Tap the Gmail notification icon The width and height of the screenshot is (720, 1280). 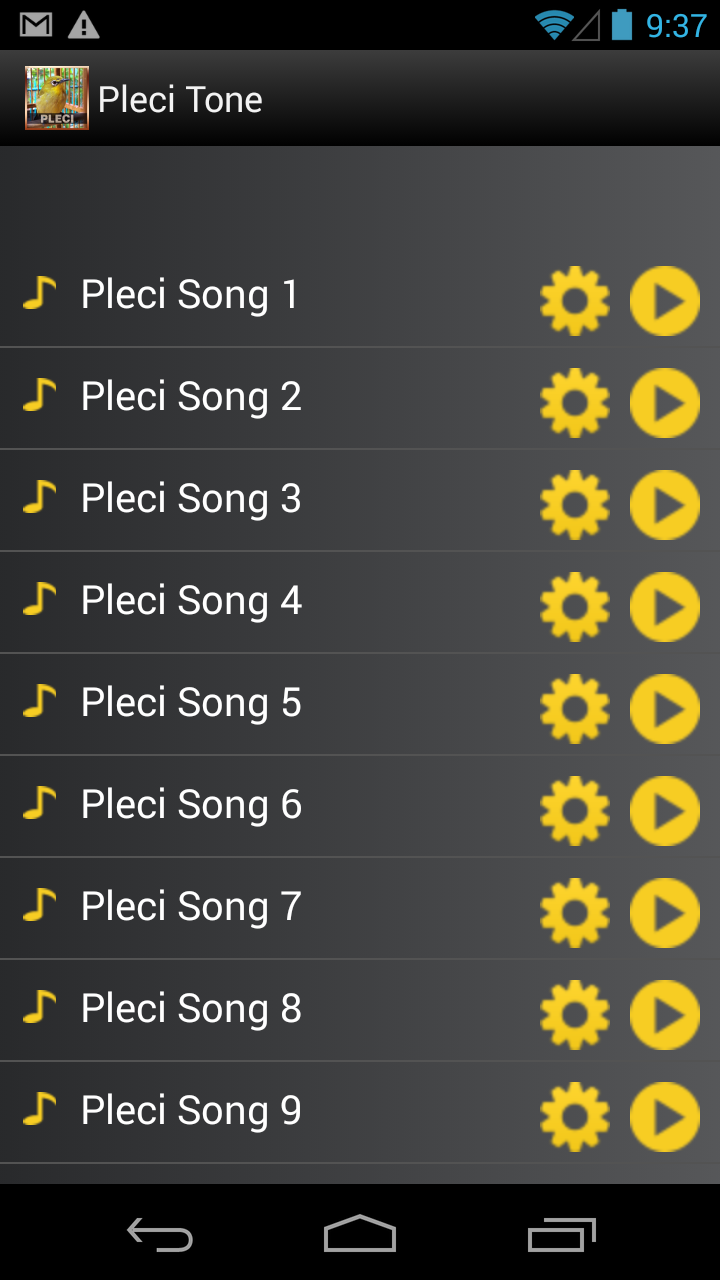tap(36, 25)
